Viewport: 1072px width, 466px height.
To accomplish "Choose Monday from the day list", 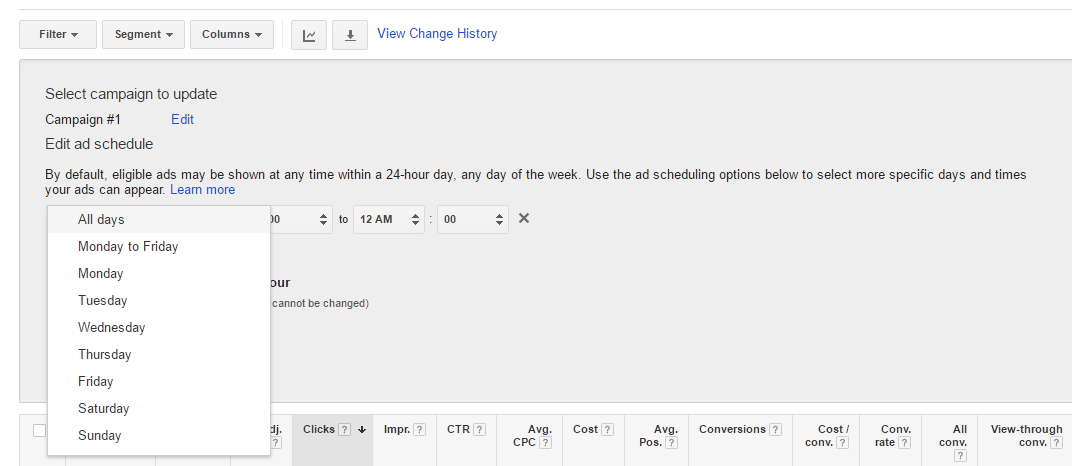I will (x=159, y=273).
